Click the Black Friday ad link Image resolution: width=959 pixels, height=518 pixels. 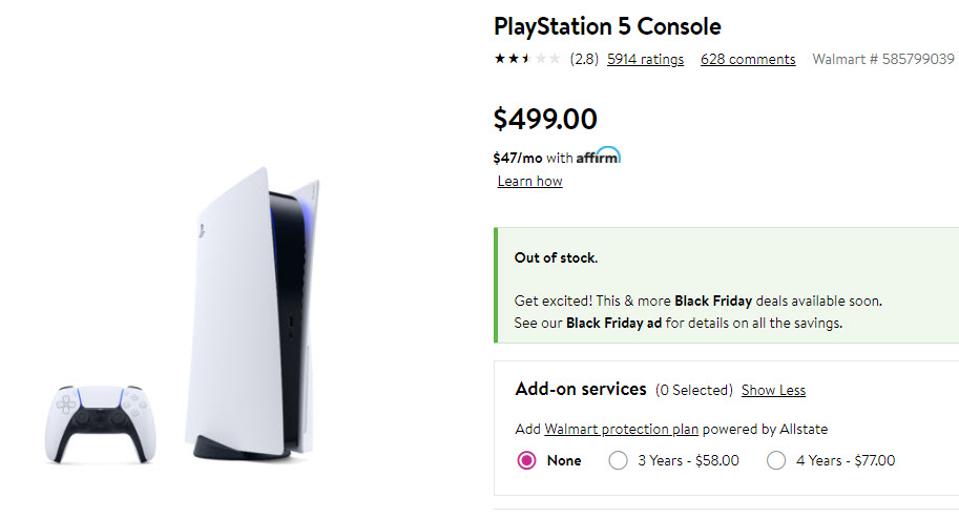[613, 323]
